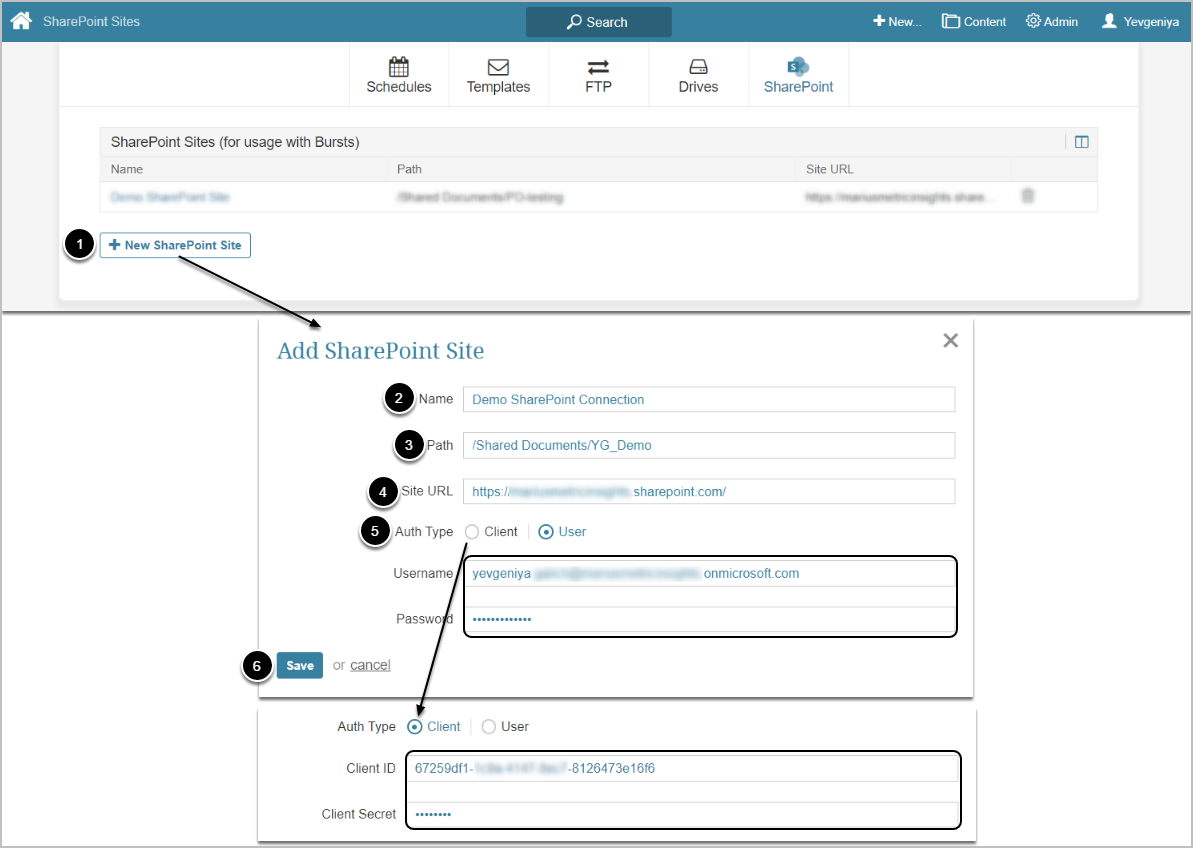Screen dimensions: 1193x848
Task: Switch to the FTP tab
Action: (598, 75)
